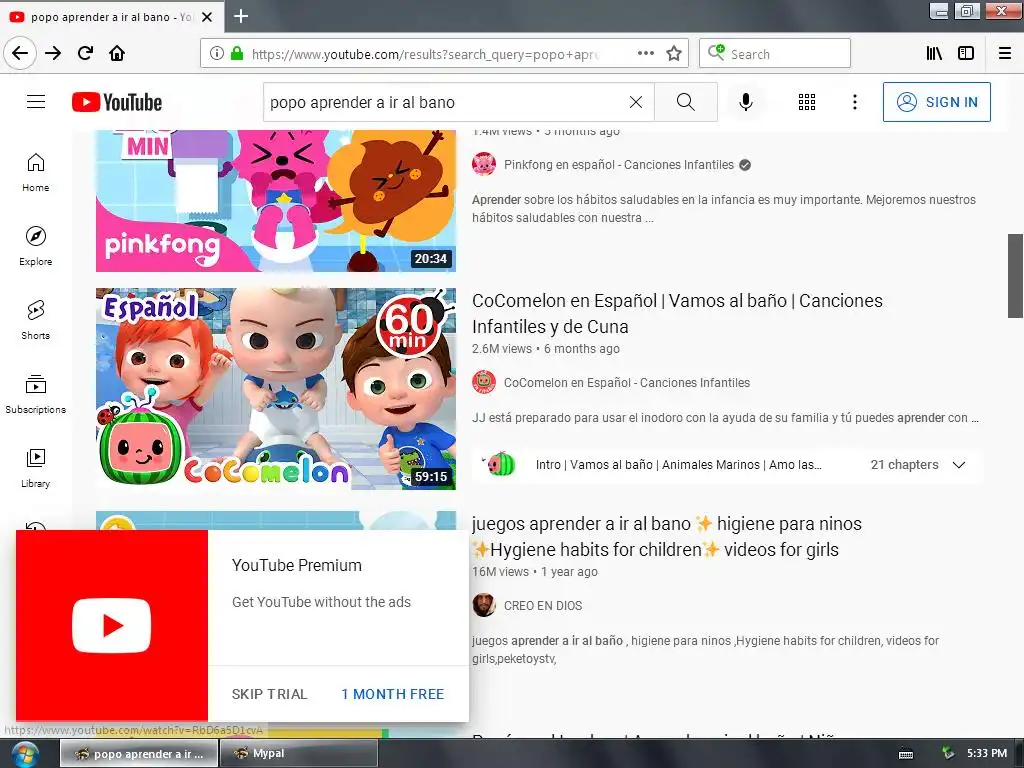
Task: Click the red YouTube Premium logo image
Action: tap(112, 626)
